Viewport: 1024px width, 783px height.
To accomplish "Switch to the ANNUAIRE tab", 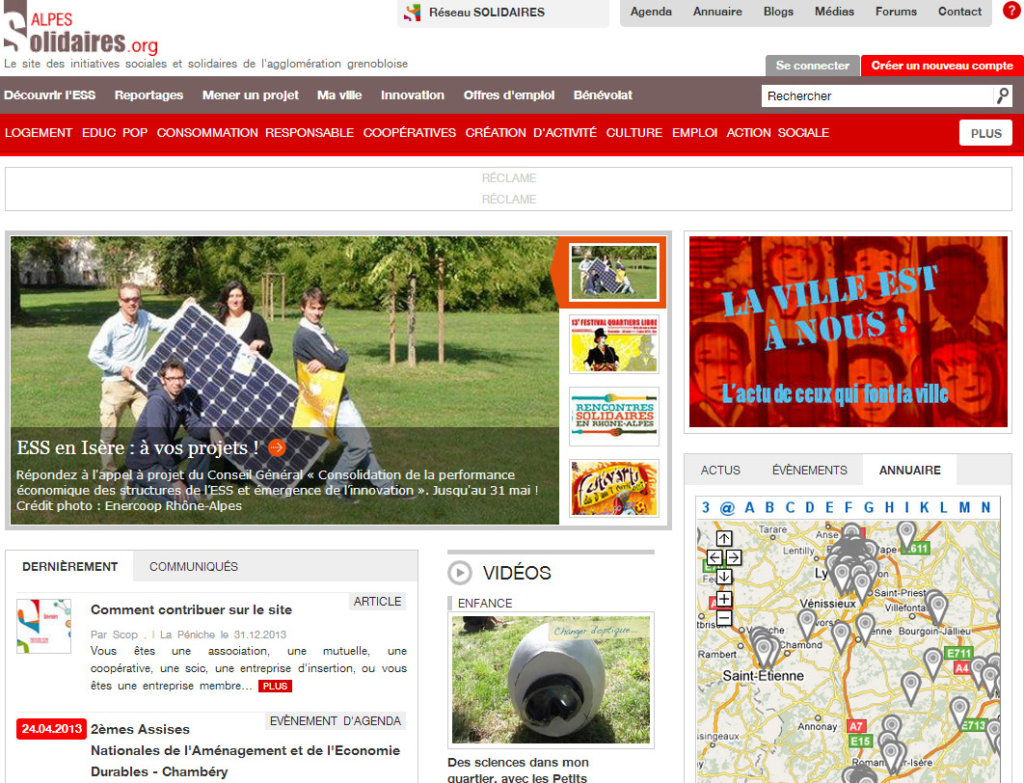I will 910,470.
